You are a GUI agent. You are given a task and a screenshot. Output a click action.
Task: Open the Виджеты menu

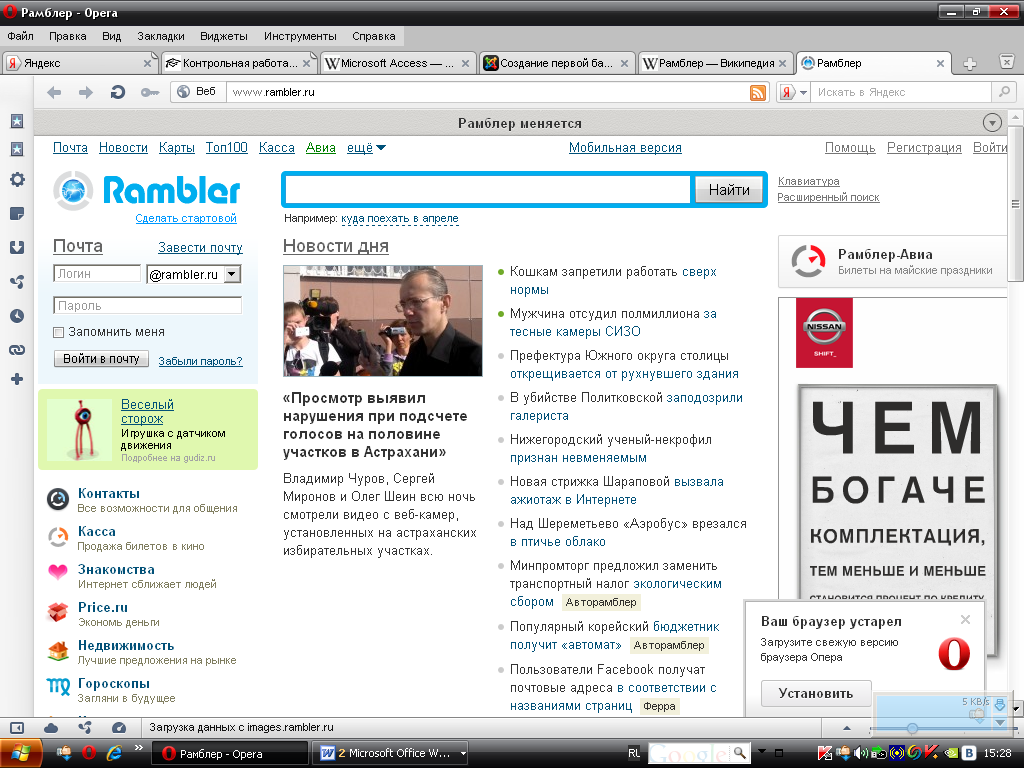point(223,36)
